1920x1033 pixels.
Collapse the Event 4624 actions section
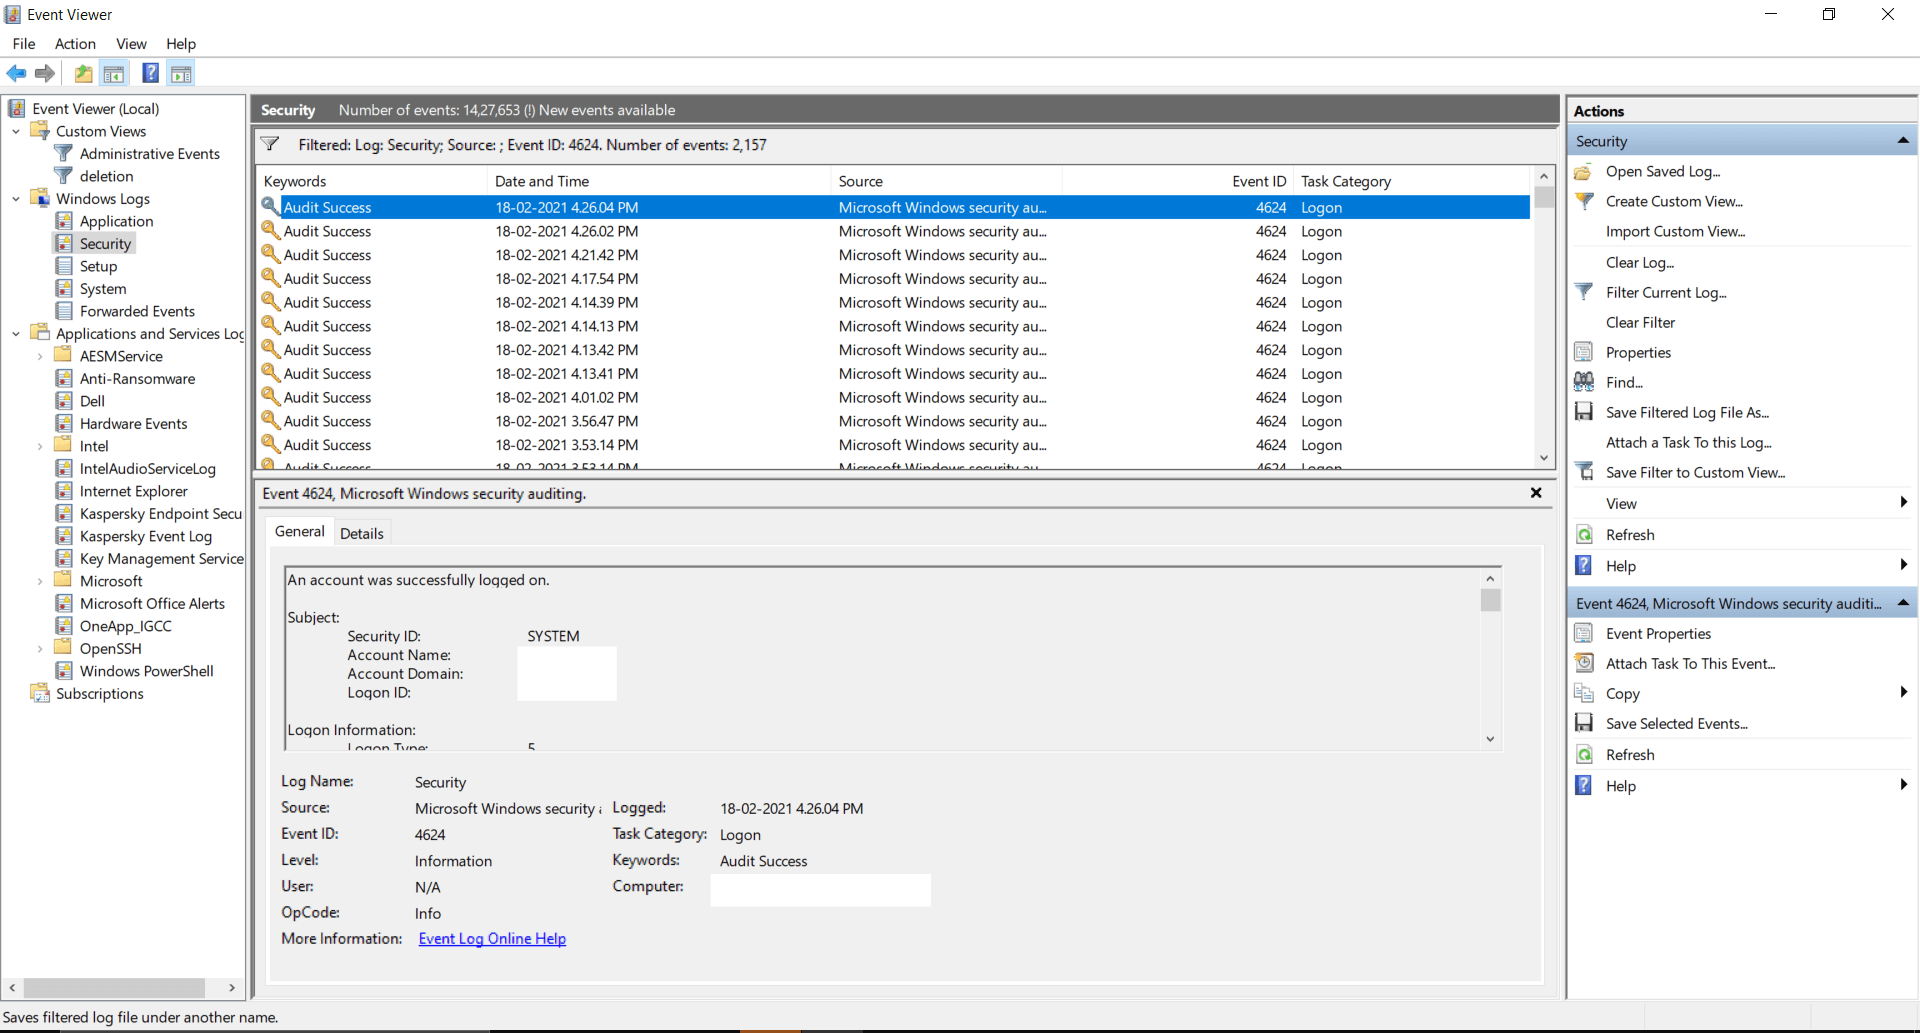[x=1903, y=603]
